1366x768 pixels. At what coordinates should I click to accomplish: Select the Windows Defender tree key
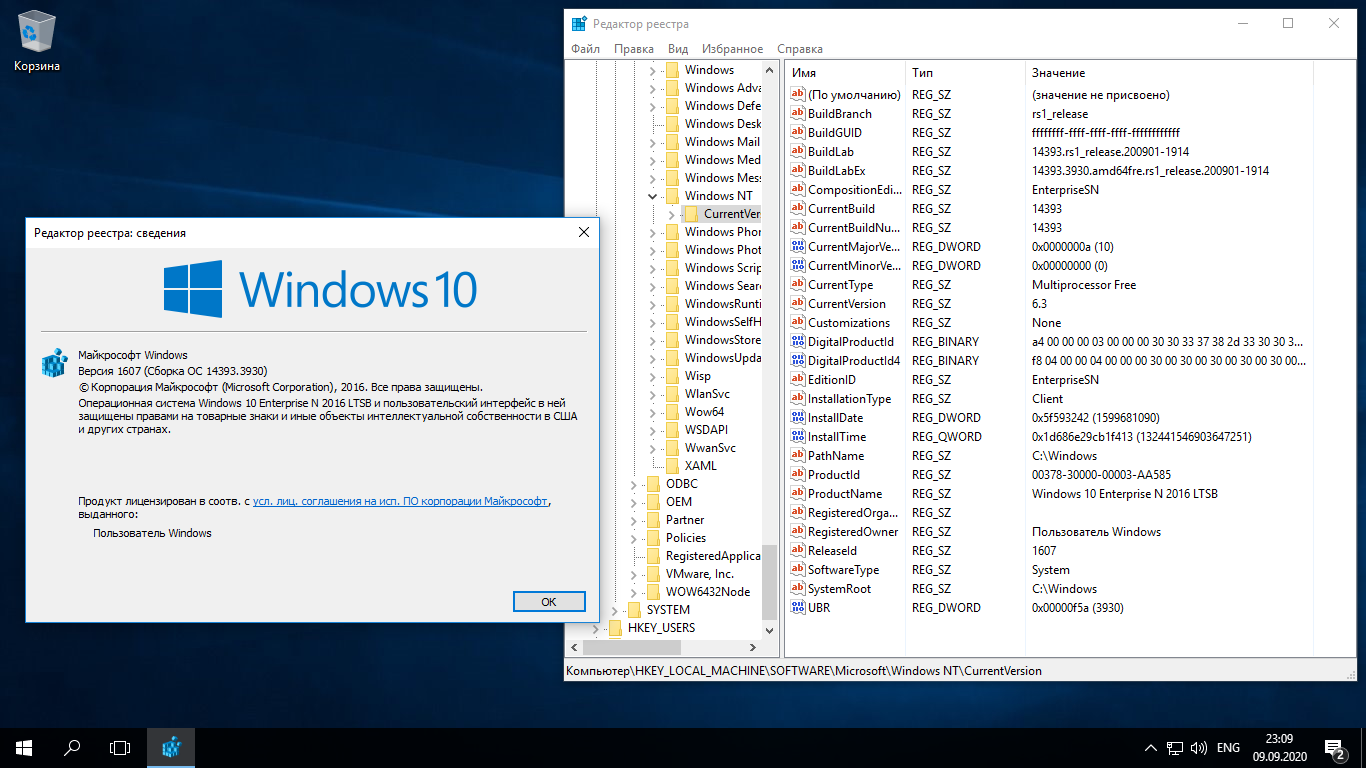[723, 105]
